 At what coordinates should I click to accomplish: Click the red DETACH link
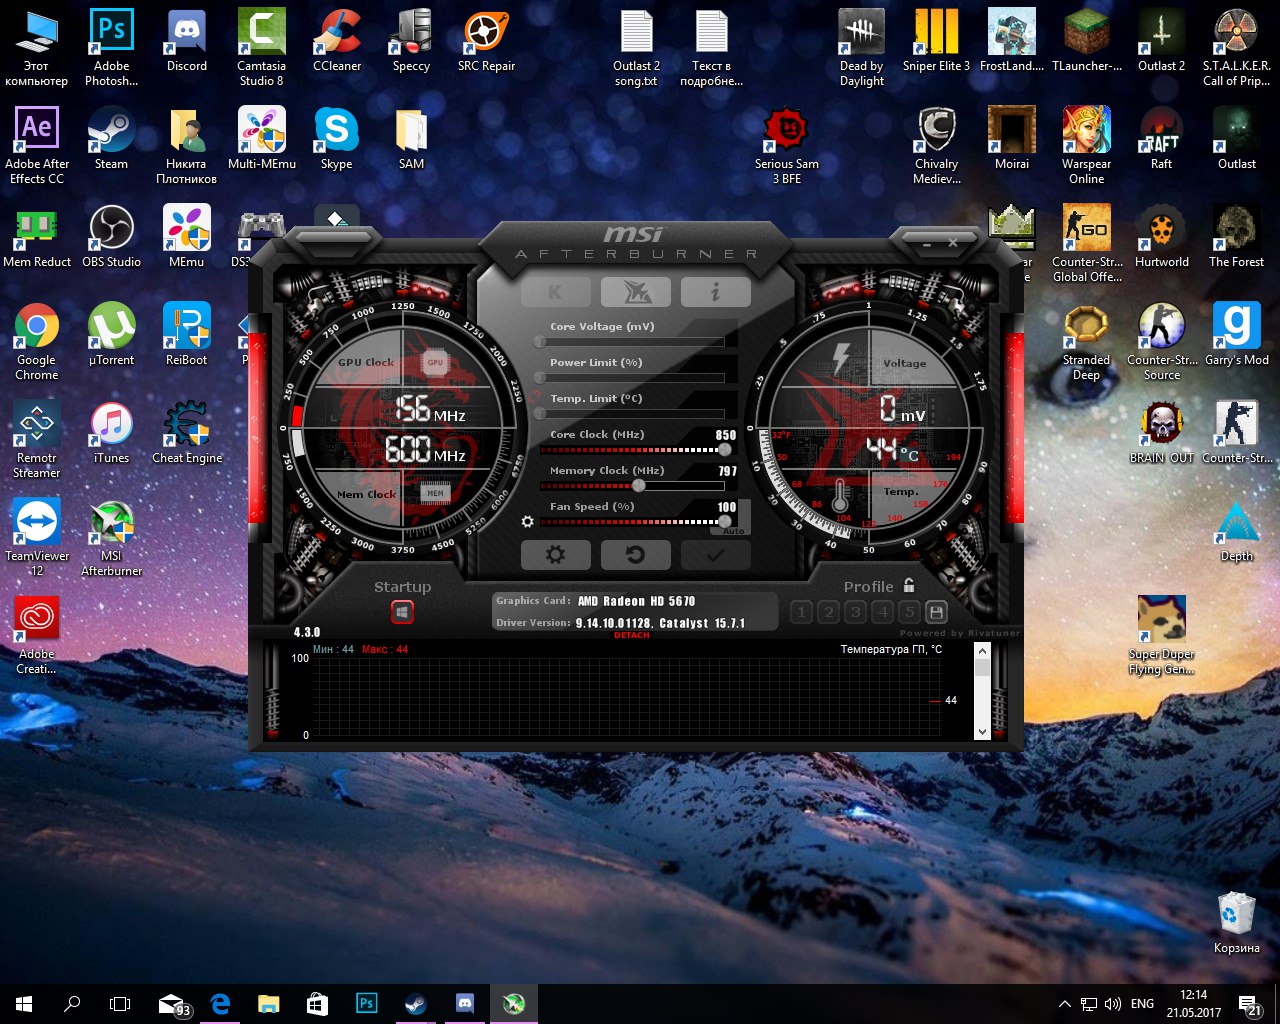tap(632, 636)
